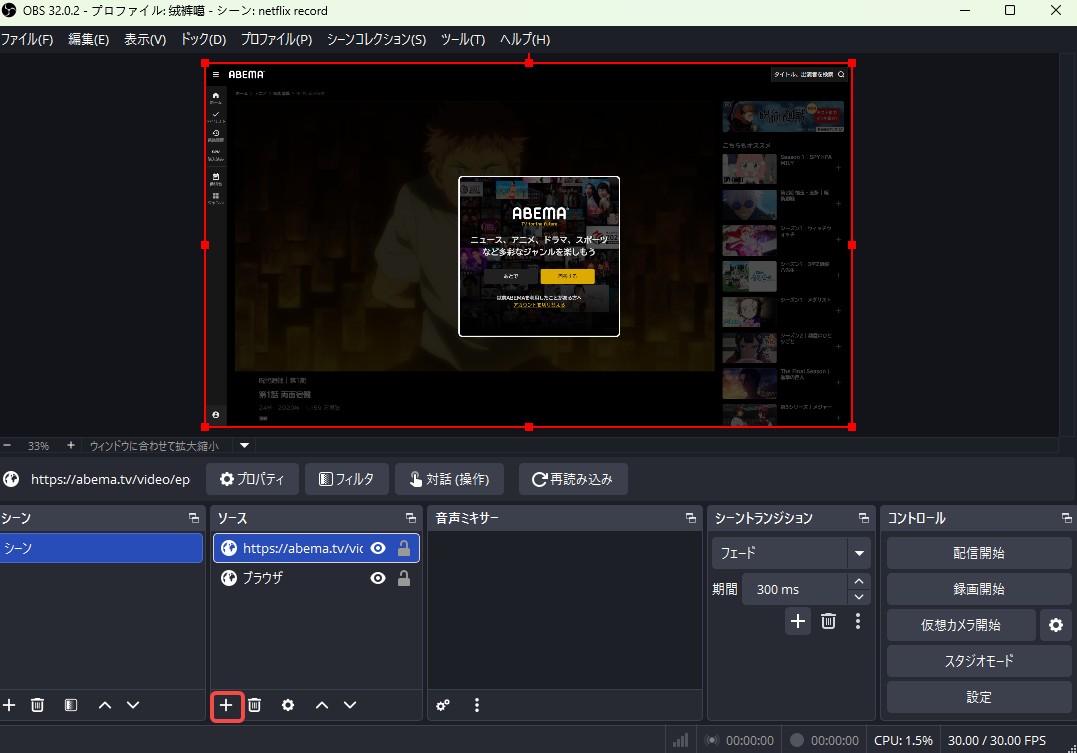Open transition options with three-dot menu
The width and height of the screenshot is (1077, 753).
857,621
